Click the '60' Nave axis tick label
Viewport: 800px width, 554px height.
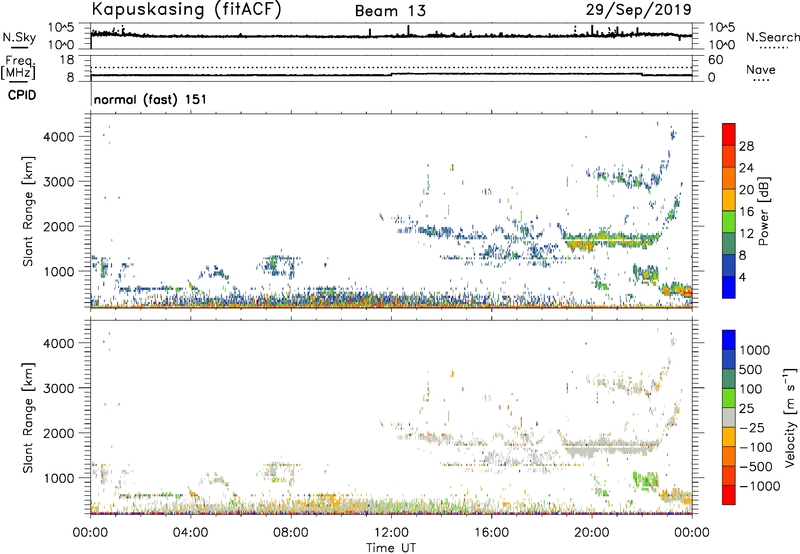point(715,60)
